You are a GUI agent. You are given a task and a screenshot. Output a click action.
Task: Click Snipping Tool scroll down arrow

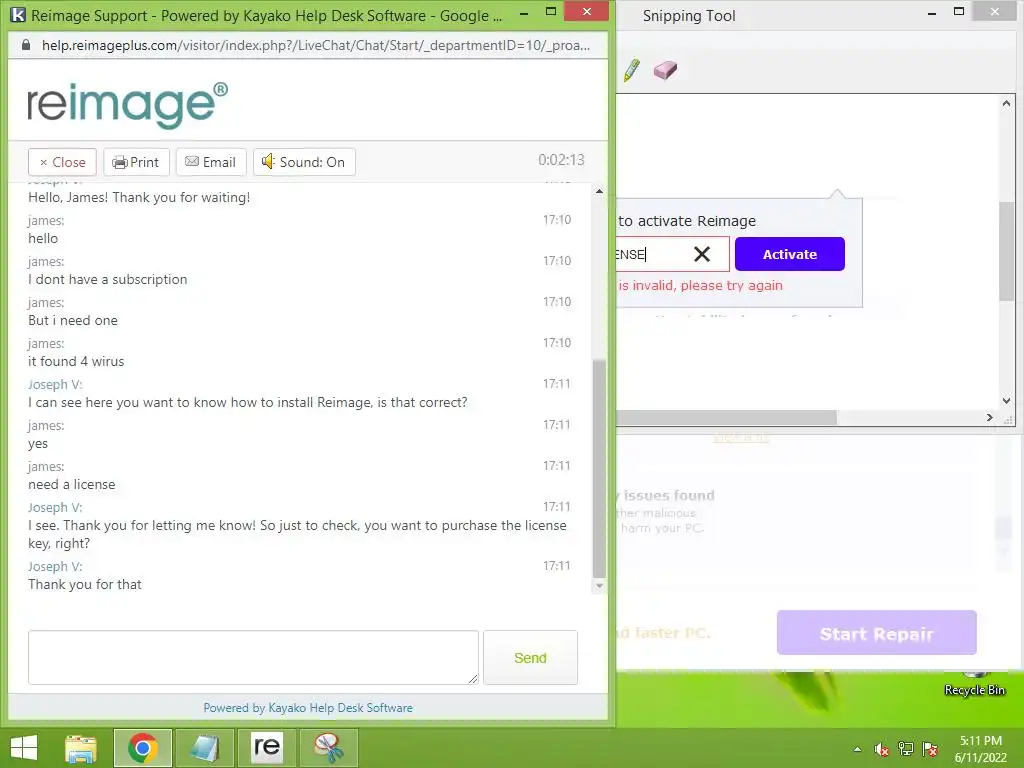click(1006, 401)
